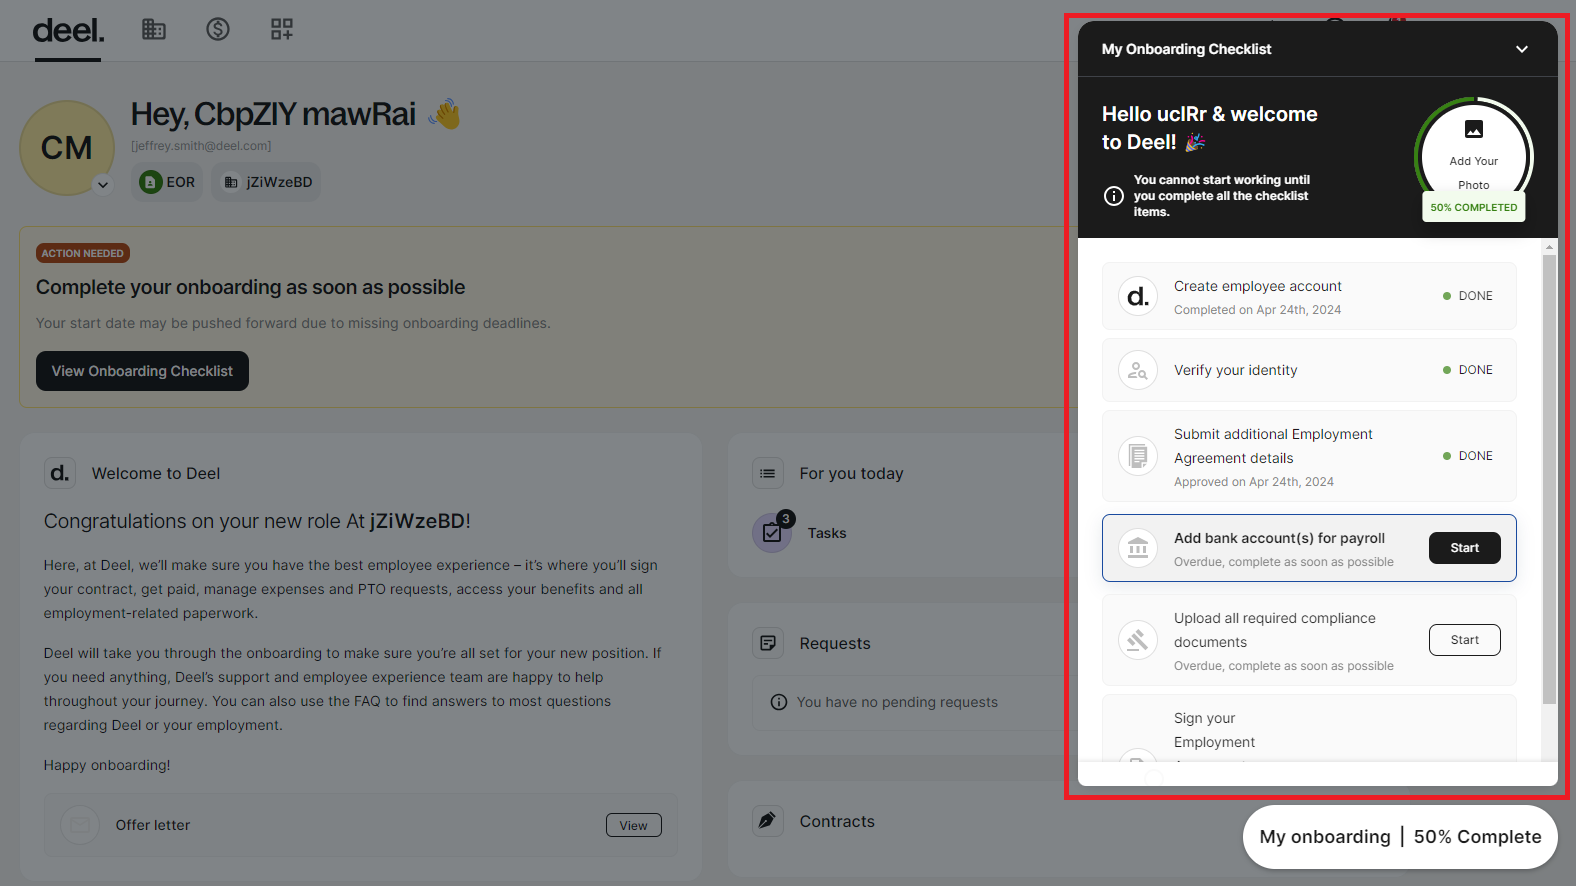Screen dimensions: 1576x886
Task: Click the Create employee account d. icon
Action: 1138,296
